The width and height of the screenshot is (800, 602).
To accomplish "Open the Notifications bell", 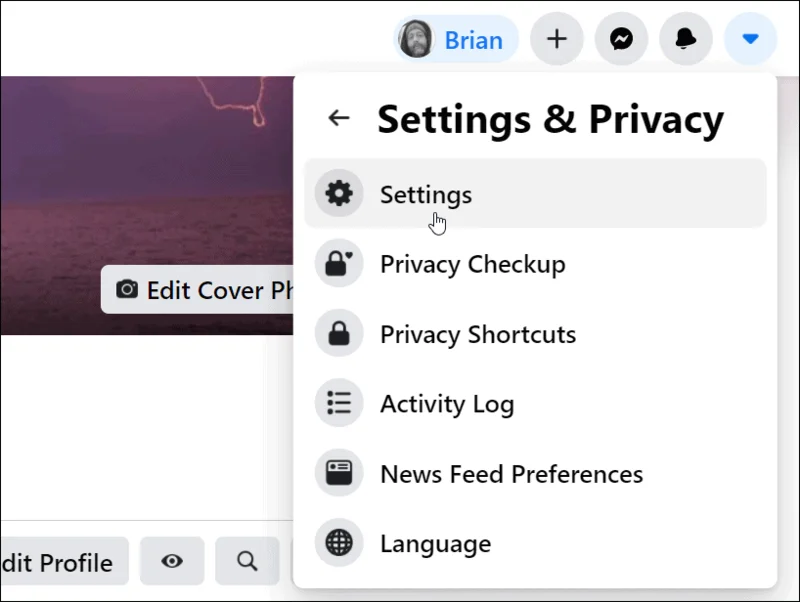I will pos(686,39).
